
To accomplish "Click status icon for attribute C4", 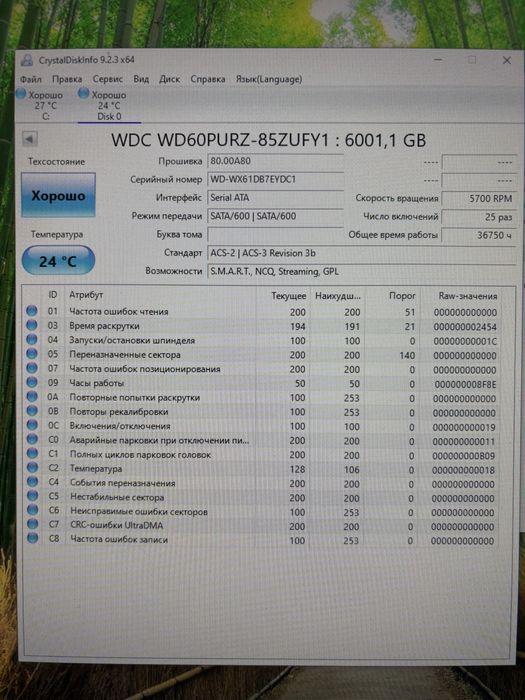I will click(32, 482).
